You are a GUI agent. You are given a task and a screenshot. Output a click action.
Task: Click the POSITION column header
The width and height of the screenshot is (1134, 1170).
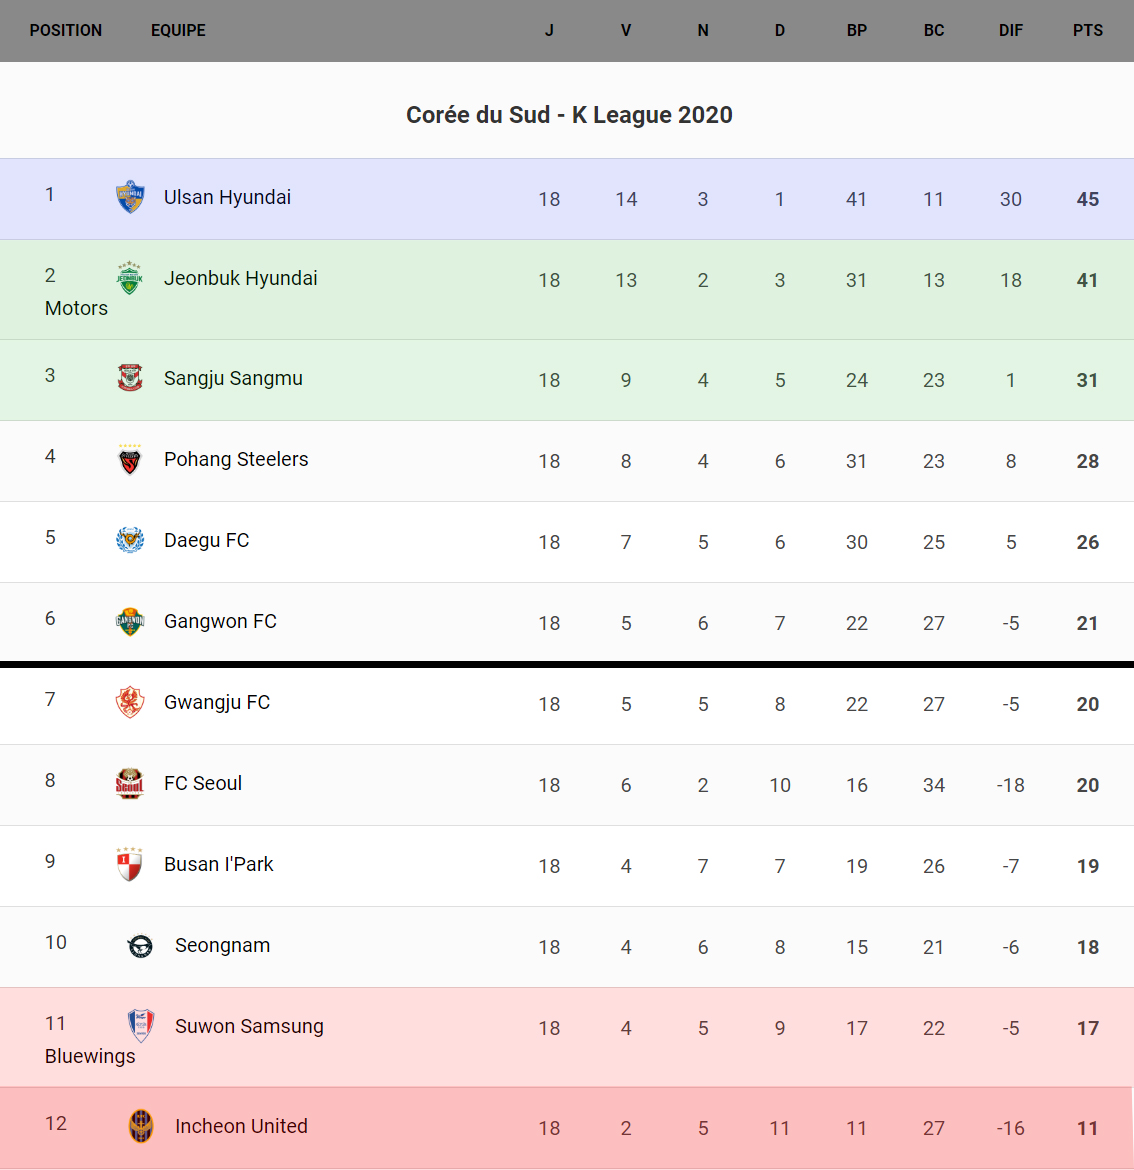click(66, 30)
